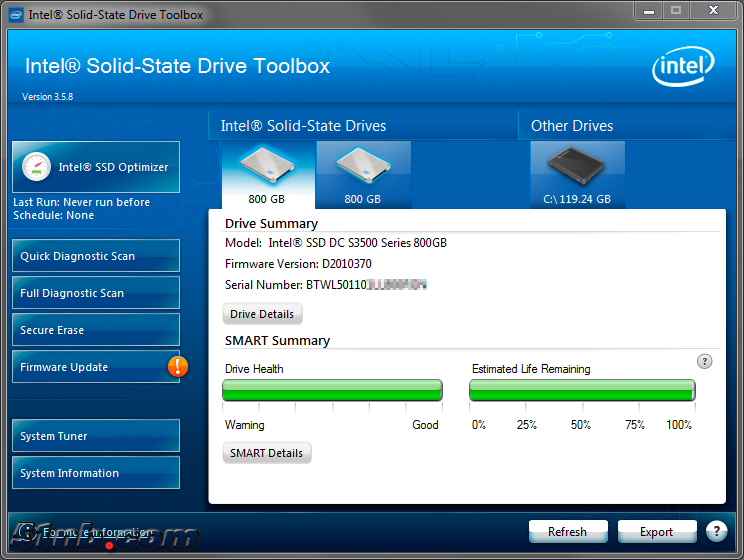Run the Quick Diagnostic Scan
Image resolution: width=744 pixels, height=560 pixels.
point(96,256)
